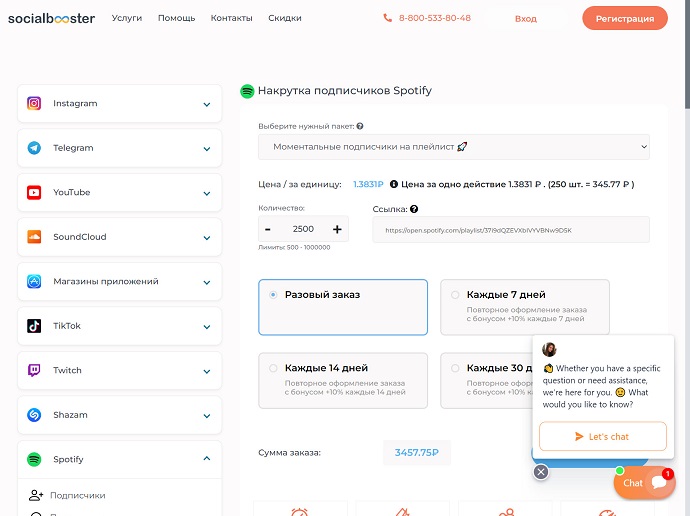Click the Накрутка подписчиков Spotify heading

coord(345,91)
